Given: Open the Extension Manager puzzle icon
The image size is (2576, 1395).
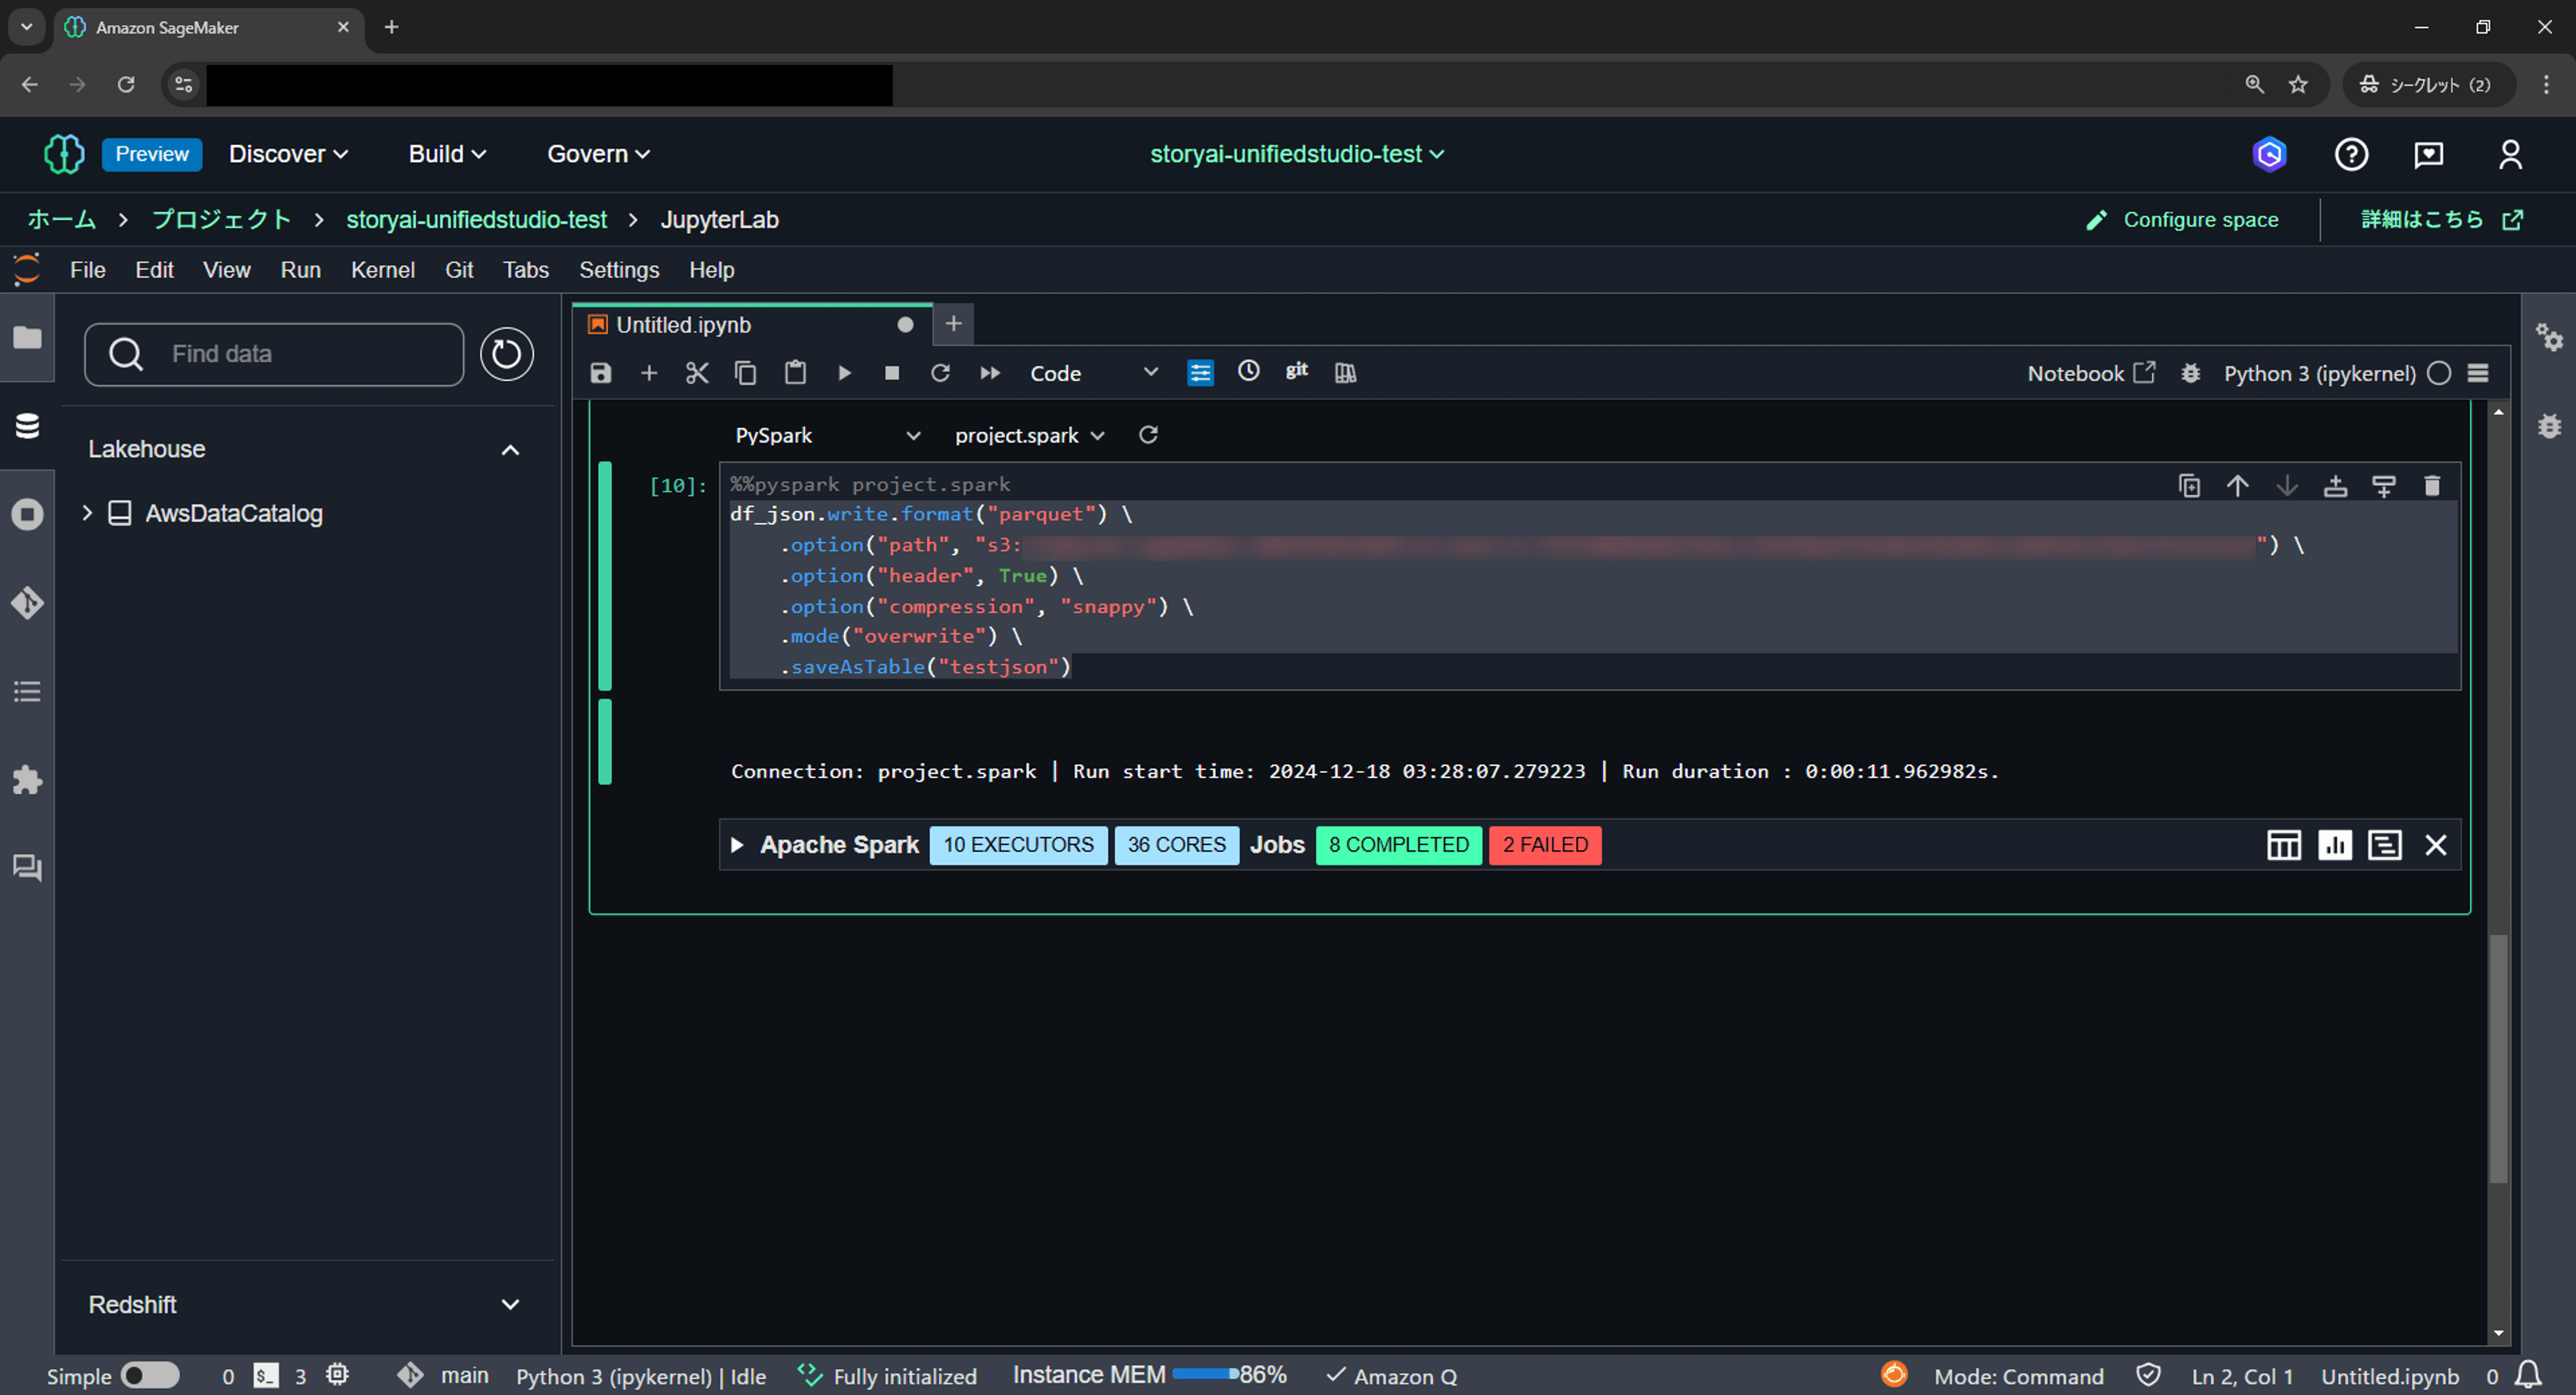Looking at the screenshot, I should [x=27, y=780].
